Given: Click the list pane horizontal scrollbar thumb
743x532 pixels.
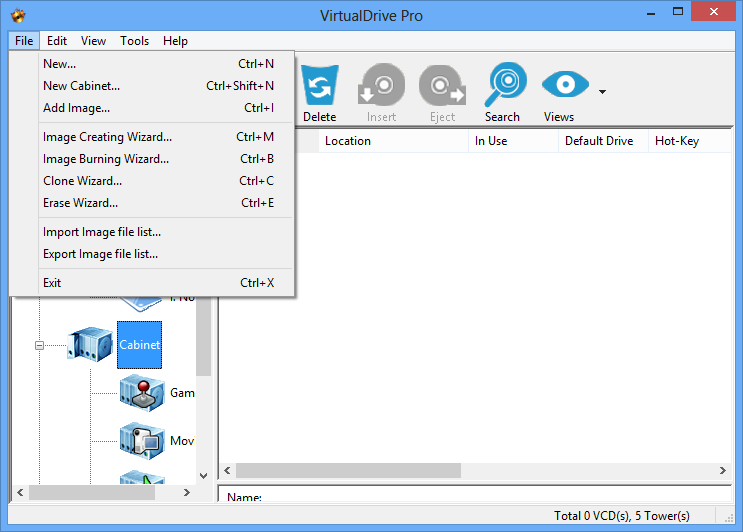Looking at the screenshot, I should pos(348,470).
